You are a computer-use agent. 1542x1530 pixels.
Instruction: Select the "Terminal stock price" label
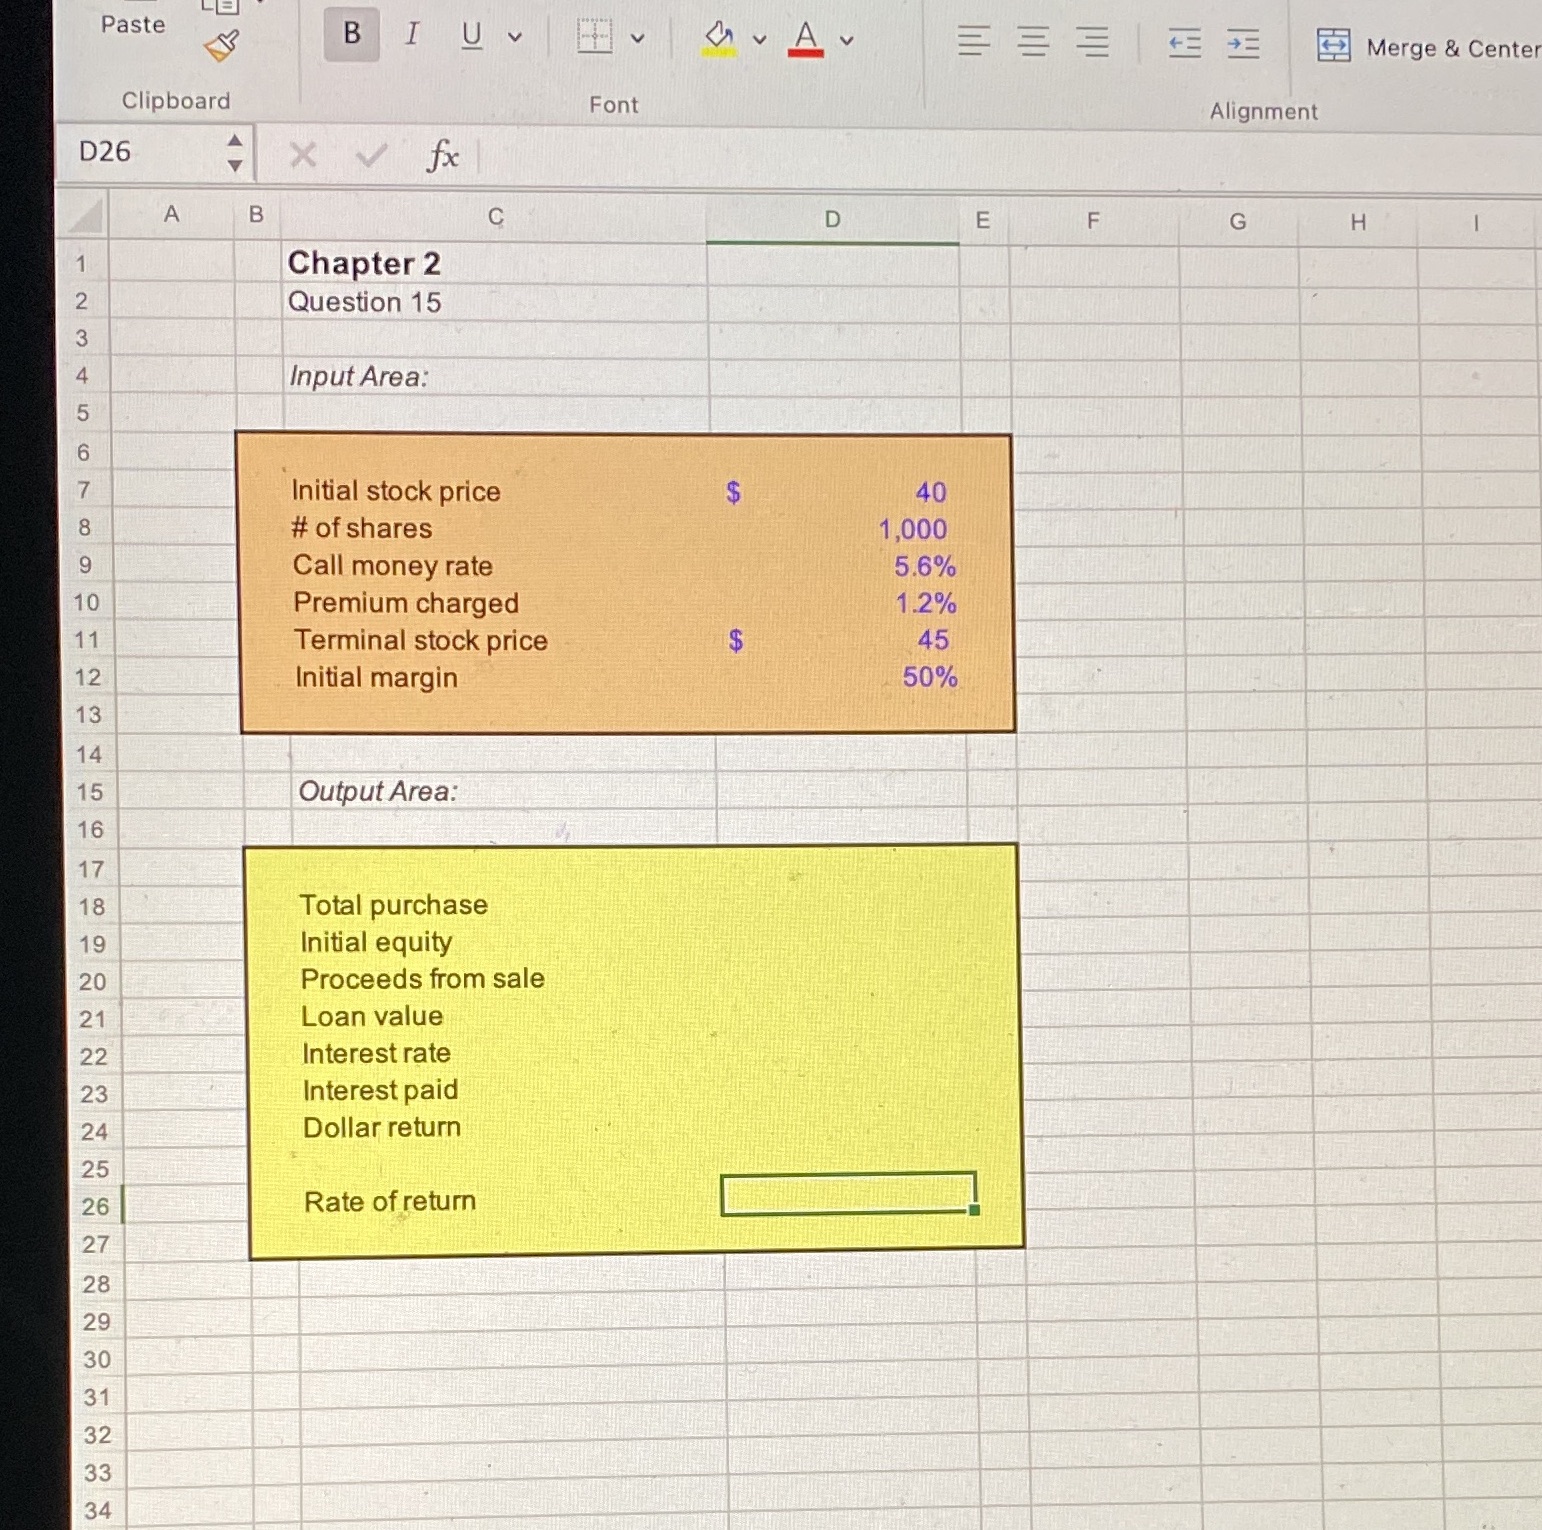click(x=421, y=640)
